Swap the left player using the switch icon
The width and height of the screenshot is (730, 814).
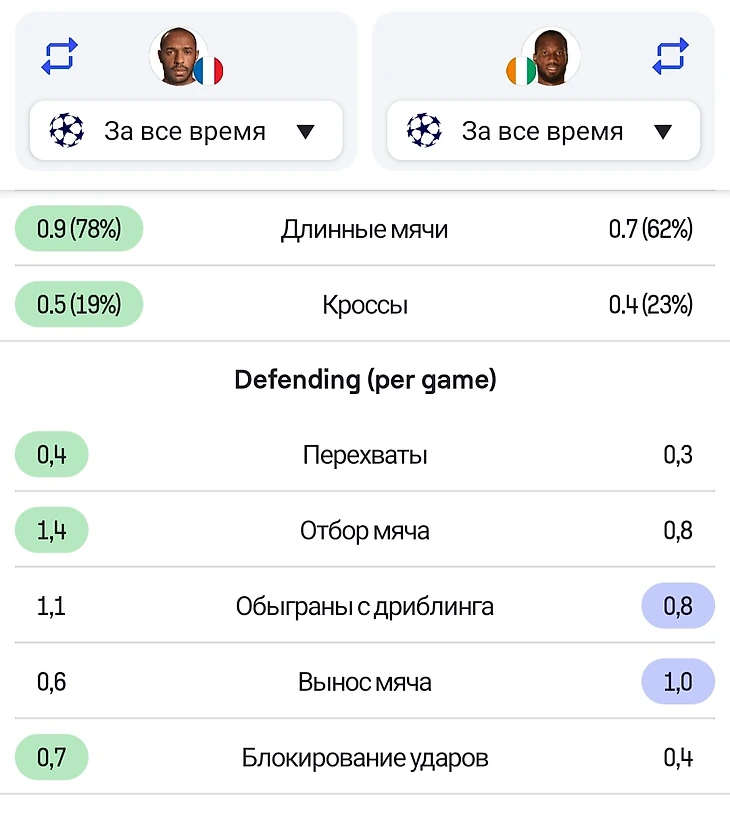click(x=59, y=56)
